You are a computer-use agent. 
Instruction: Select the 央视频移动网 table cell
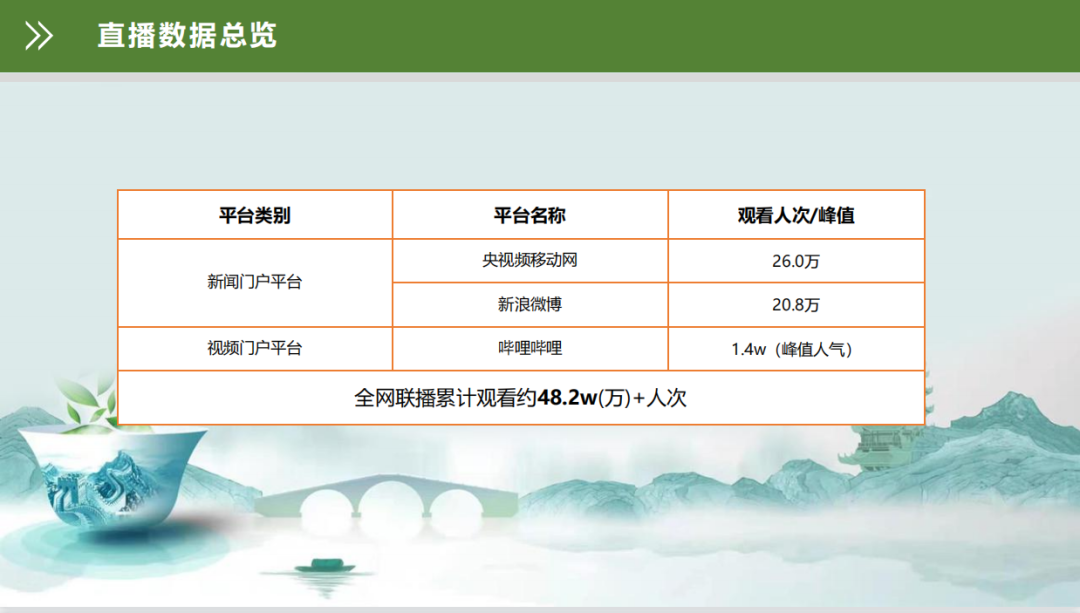pyautogui.click(x=530, y=261)
